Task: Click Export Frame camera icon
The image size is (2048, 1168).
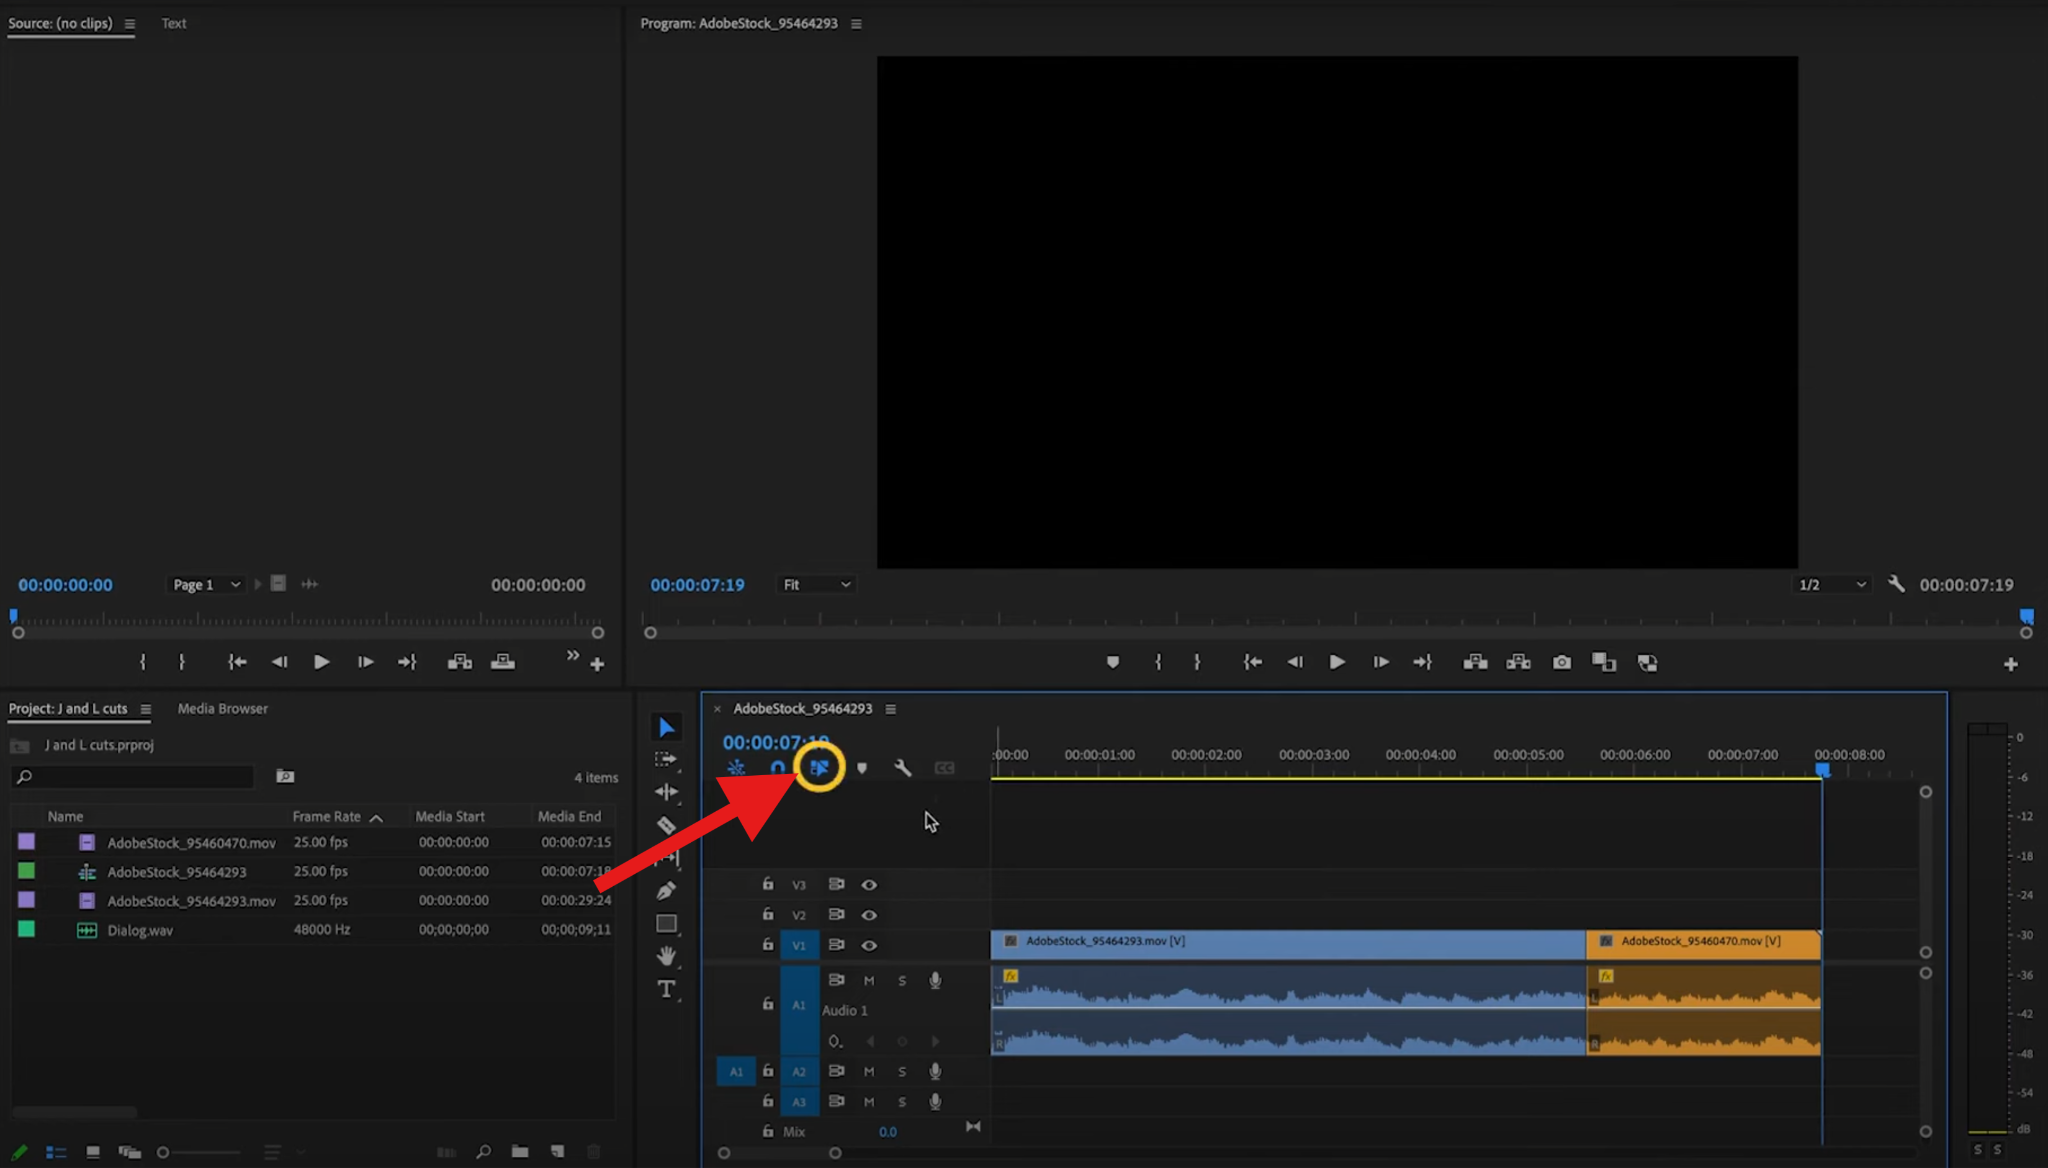Action: [x=1561, y=662]
